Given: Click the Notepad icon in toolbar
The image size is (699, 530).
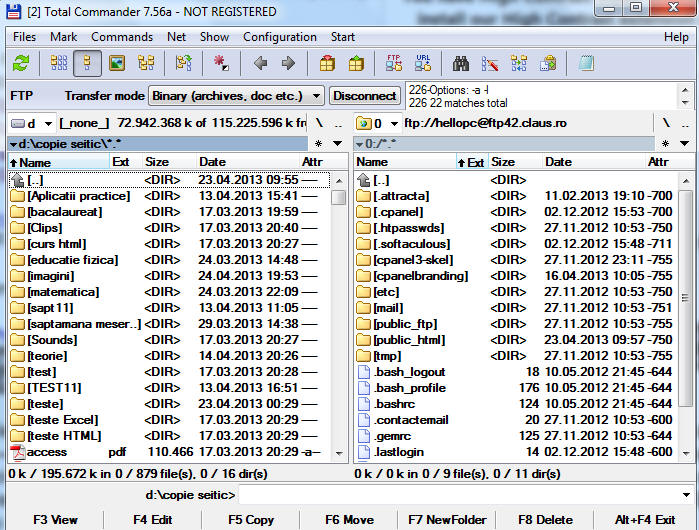Looking at the screenshot, I should point(586,64).
